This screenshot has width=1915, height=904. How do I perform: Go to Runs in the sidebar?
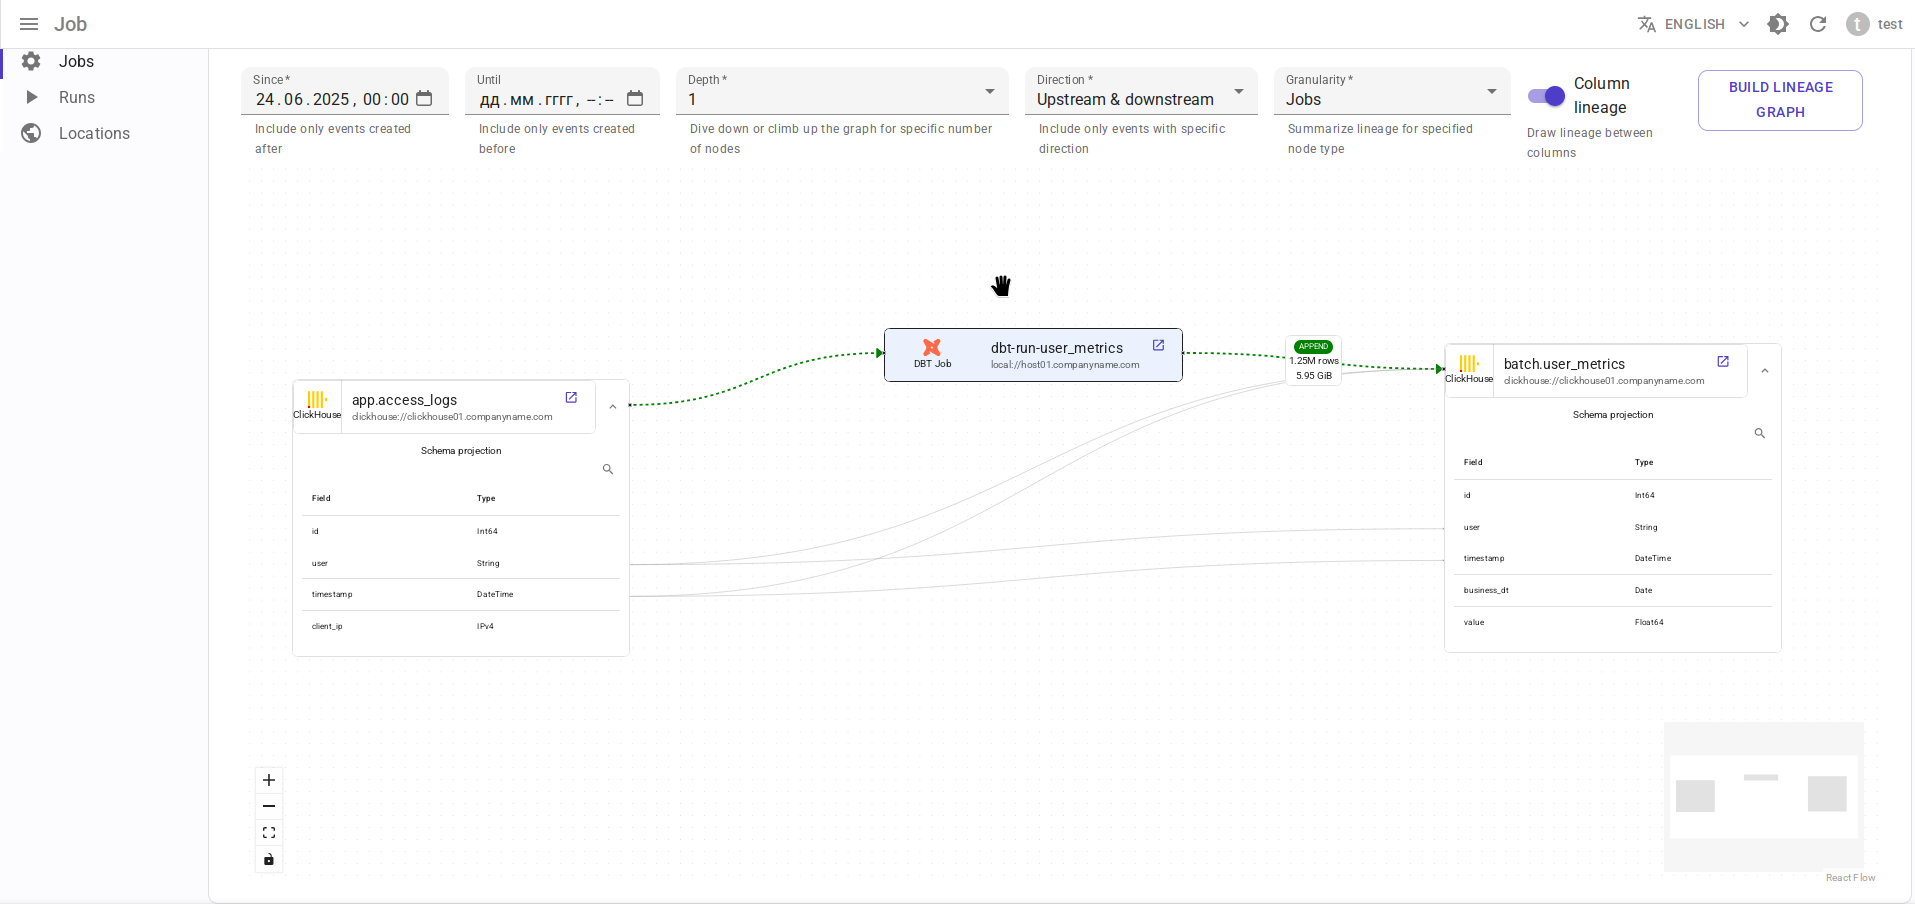77,97
